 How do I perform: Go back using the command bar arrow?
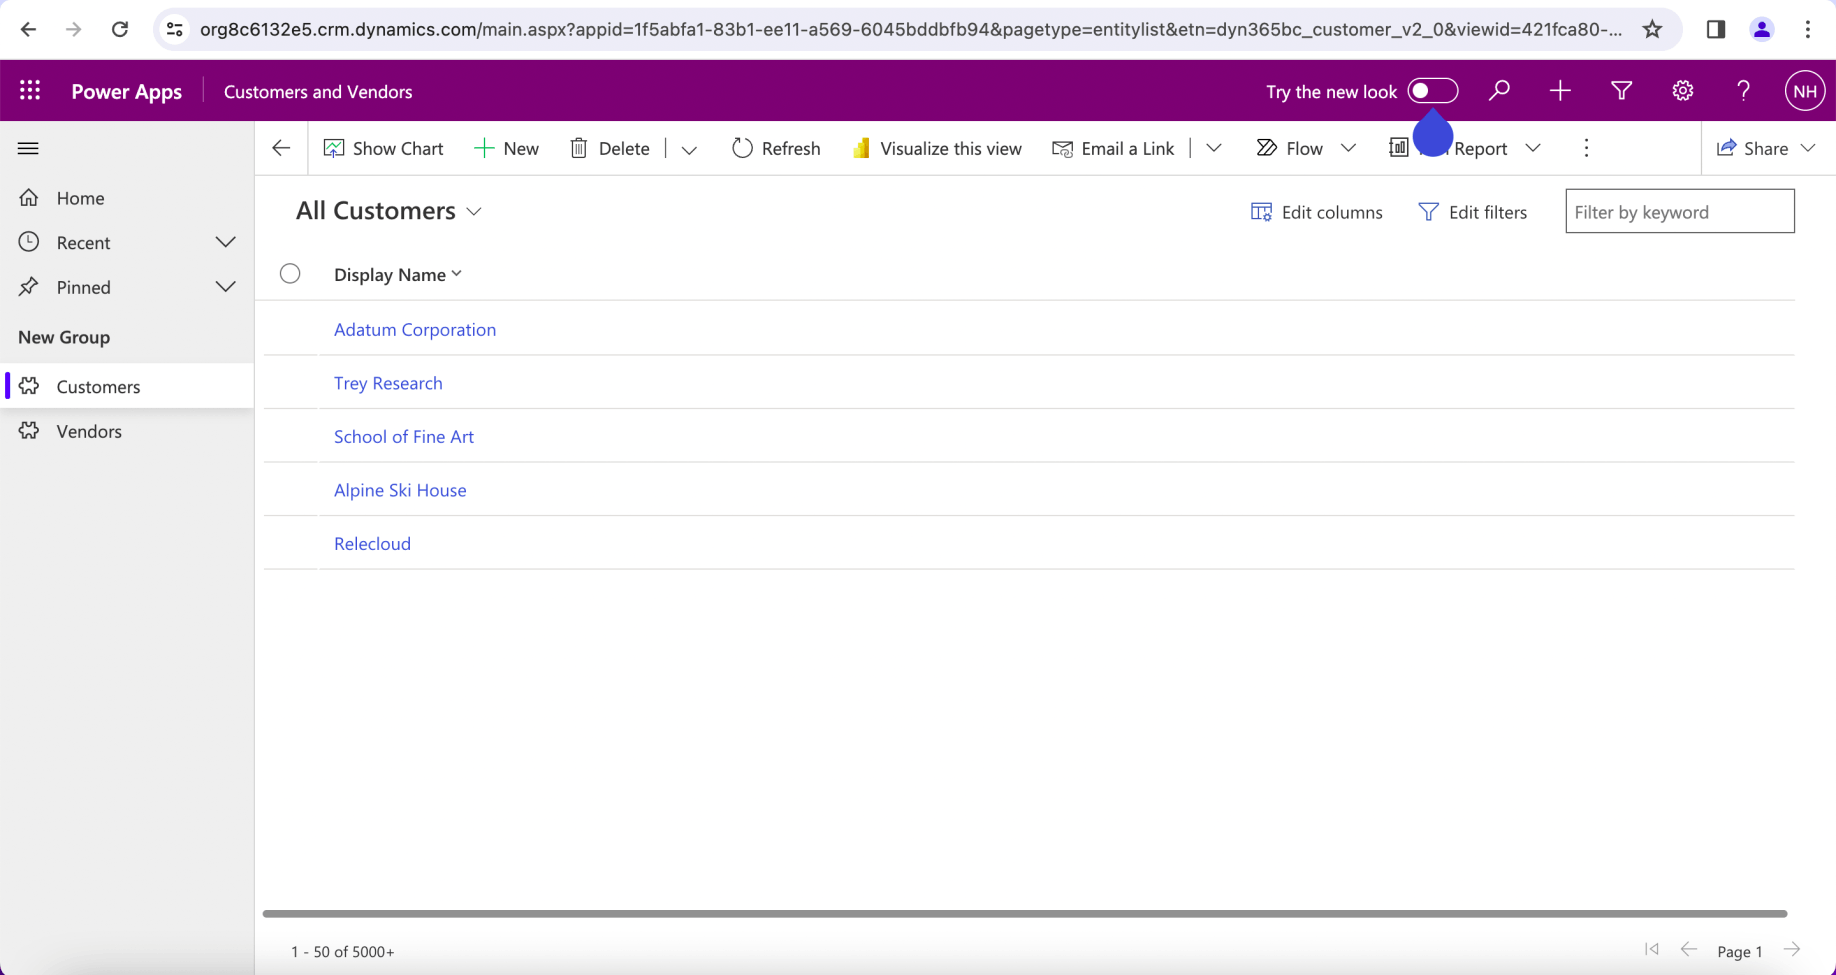(x=281, y=148)
